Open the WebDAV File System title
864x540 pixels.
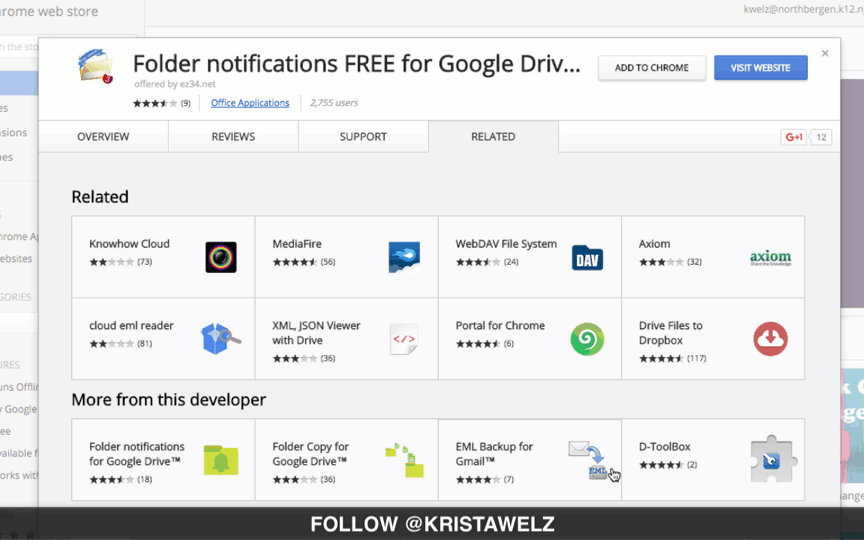tap(506, 244)
